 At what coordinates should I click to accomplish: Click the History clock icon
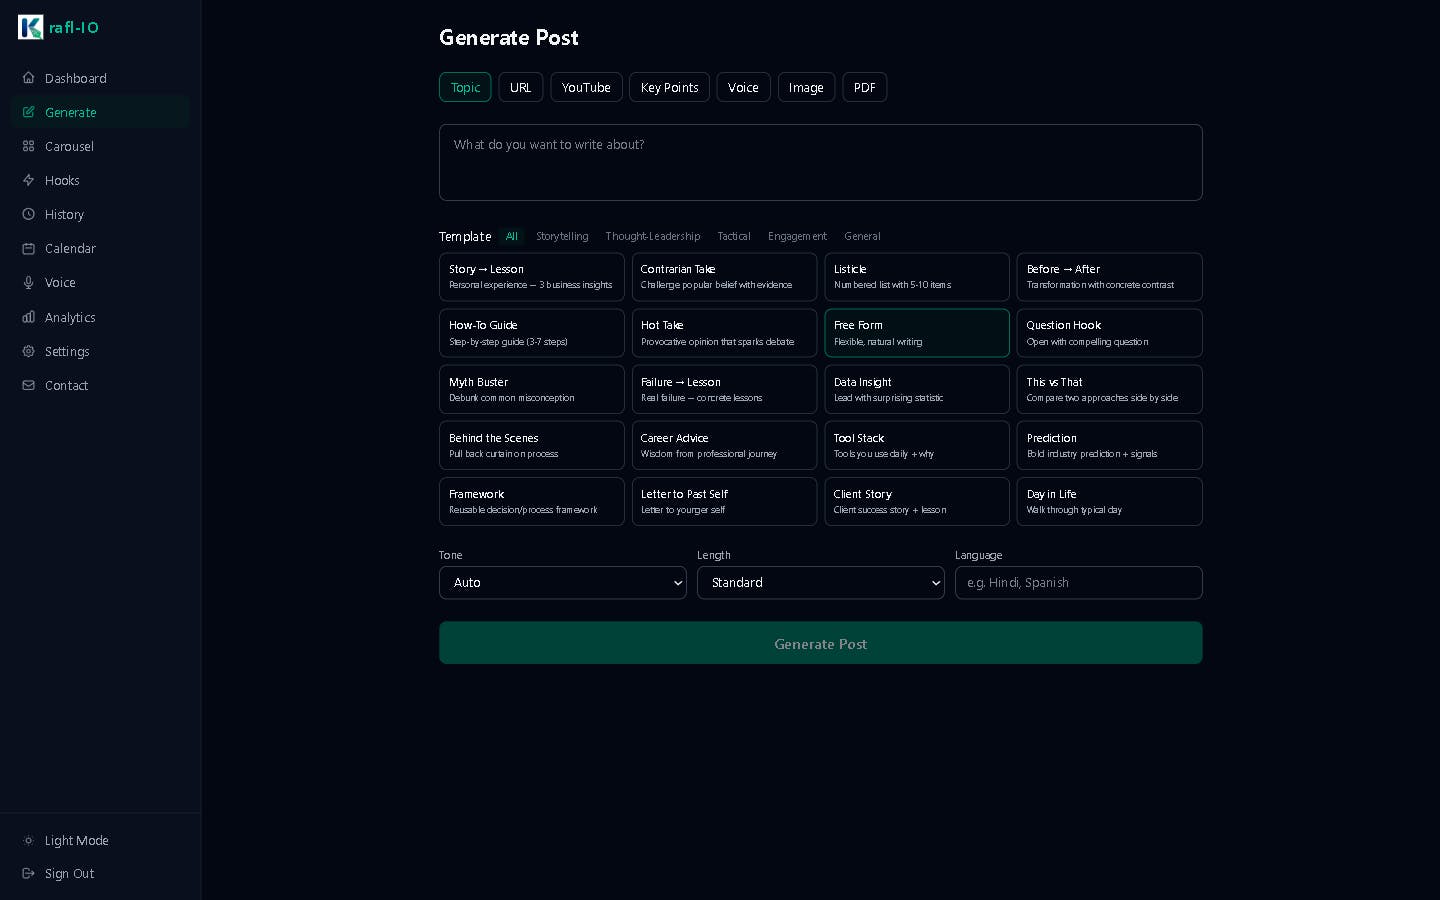coord(28,214)
